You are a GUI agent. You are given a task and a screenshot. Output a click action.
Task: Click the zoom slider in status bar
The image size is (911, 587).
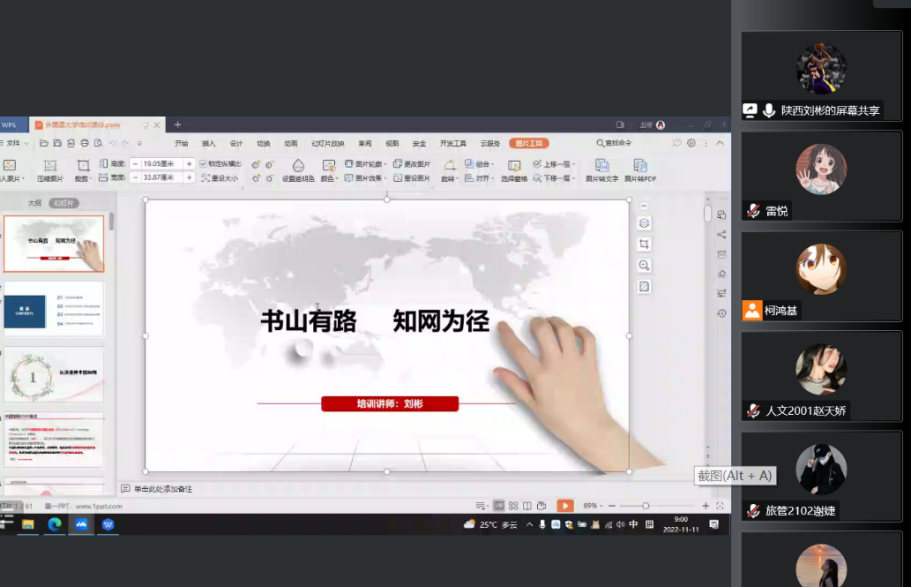pyautogui.click(x=646, y=506)
